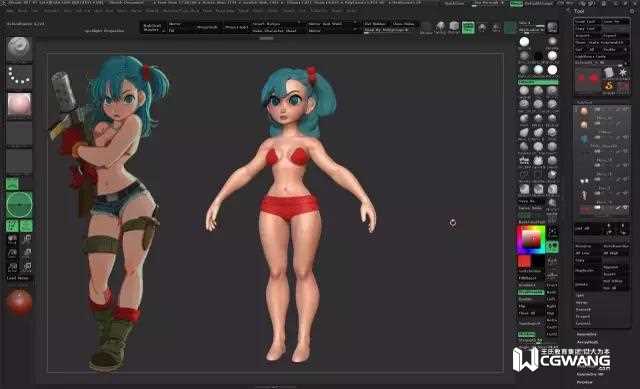Expand the Extract section in SubTool

pyautogui.click(x=583, y=323)
